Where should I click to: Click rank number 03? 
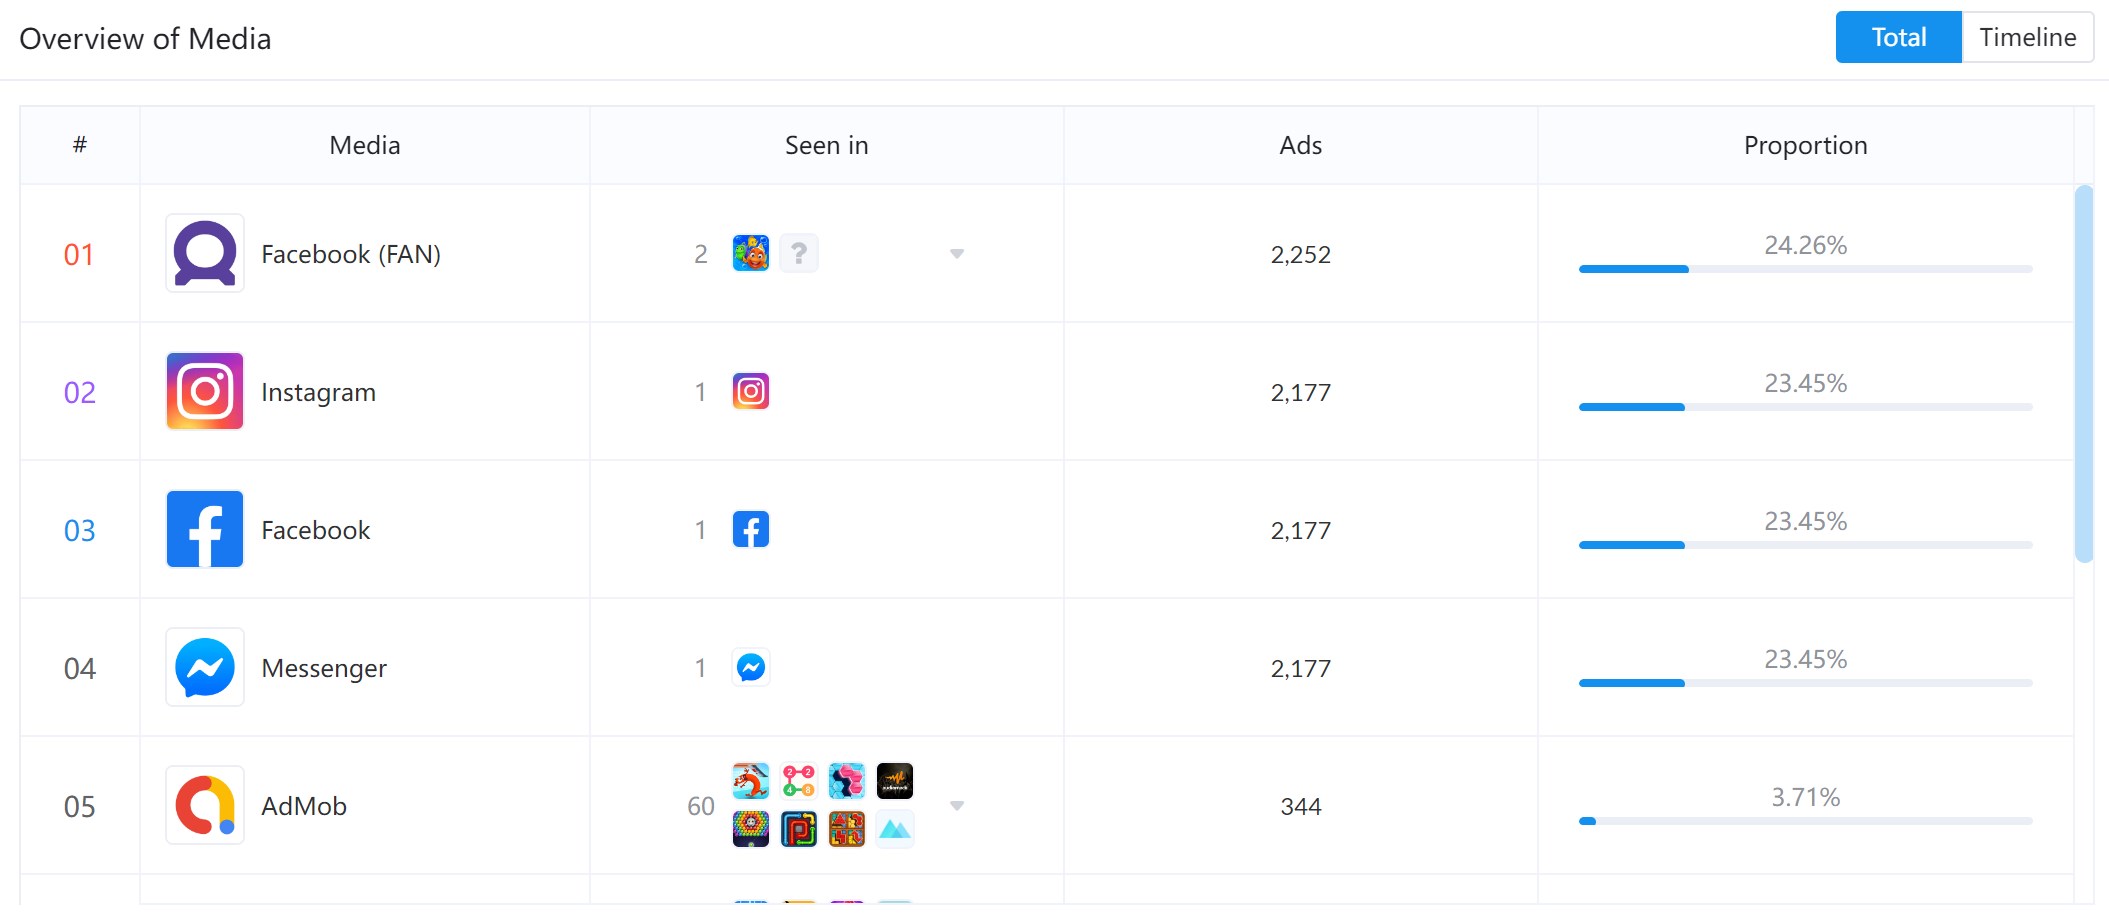click(x=80, y=530)
